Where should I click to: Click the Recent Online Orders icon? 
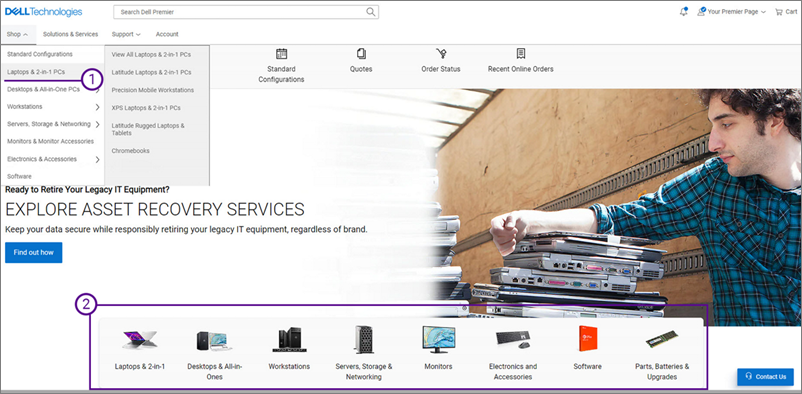(521, 54)
